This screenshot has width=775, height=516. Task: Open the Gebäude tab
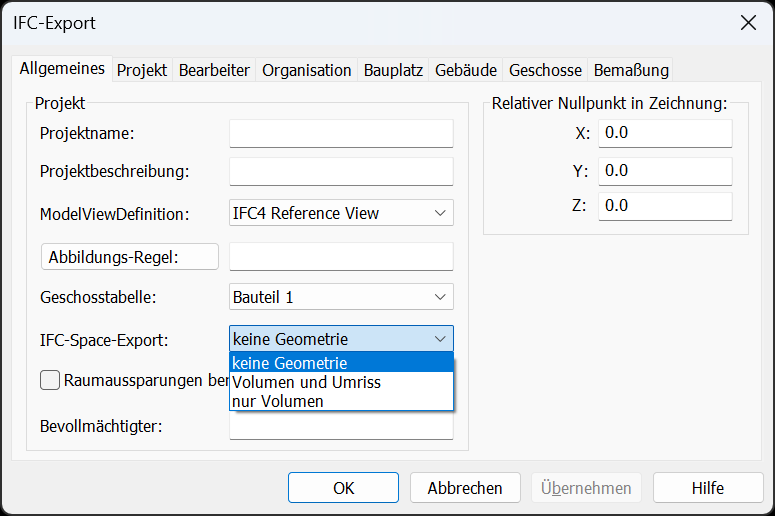coord(466,70)
